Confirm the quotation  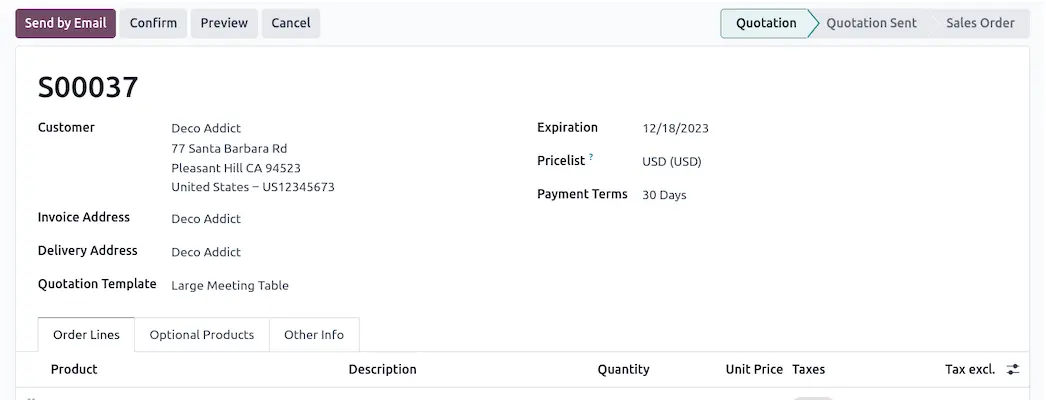click(153, 23)
